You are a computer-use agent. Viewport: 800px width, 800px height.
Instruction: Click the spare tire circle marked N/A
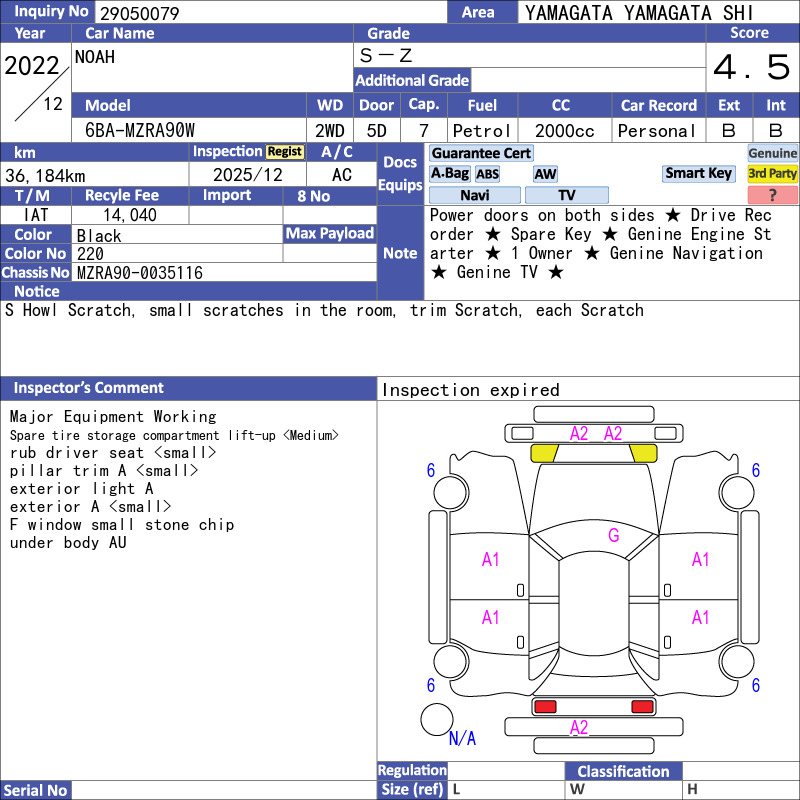point(437,719)
